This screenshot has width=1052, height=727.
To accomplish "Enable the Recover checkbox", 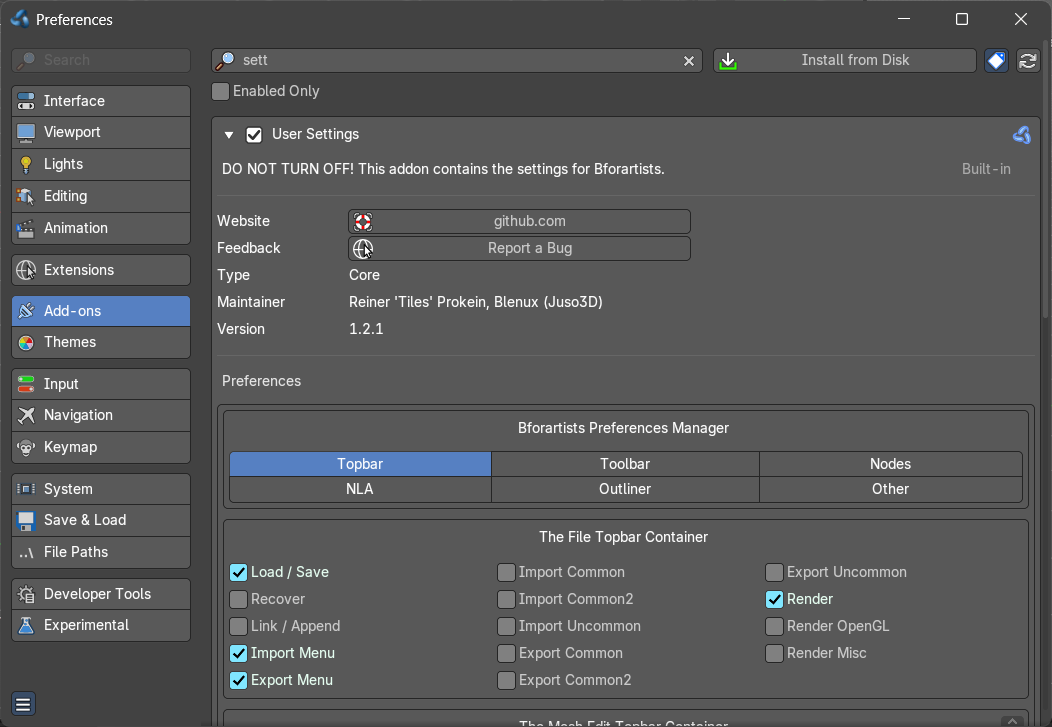I will pyautogui.click(x=238, y=599).
